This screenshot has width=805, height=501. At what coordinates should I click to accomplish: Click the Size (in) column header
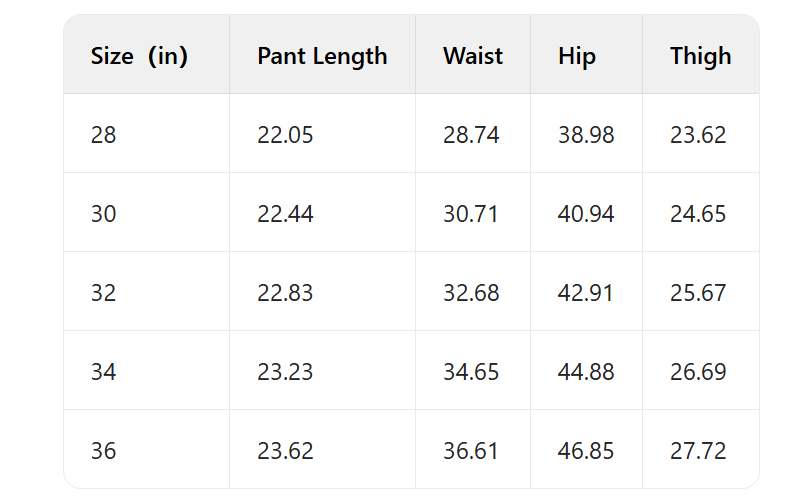click(139, 56)
